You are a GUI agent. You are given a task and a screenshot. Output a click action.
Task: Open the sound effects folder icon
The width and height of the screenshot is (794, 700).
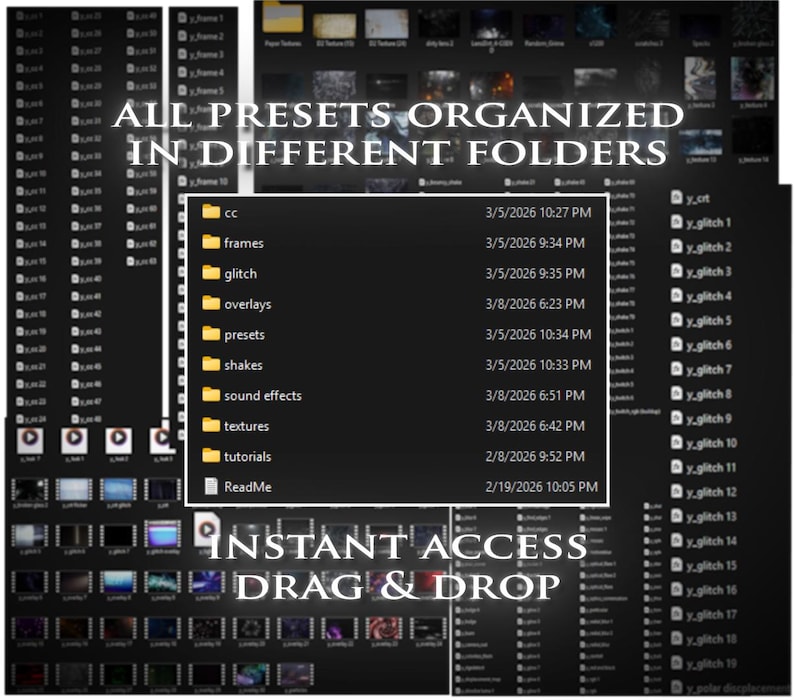click(x=211, y=395)
